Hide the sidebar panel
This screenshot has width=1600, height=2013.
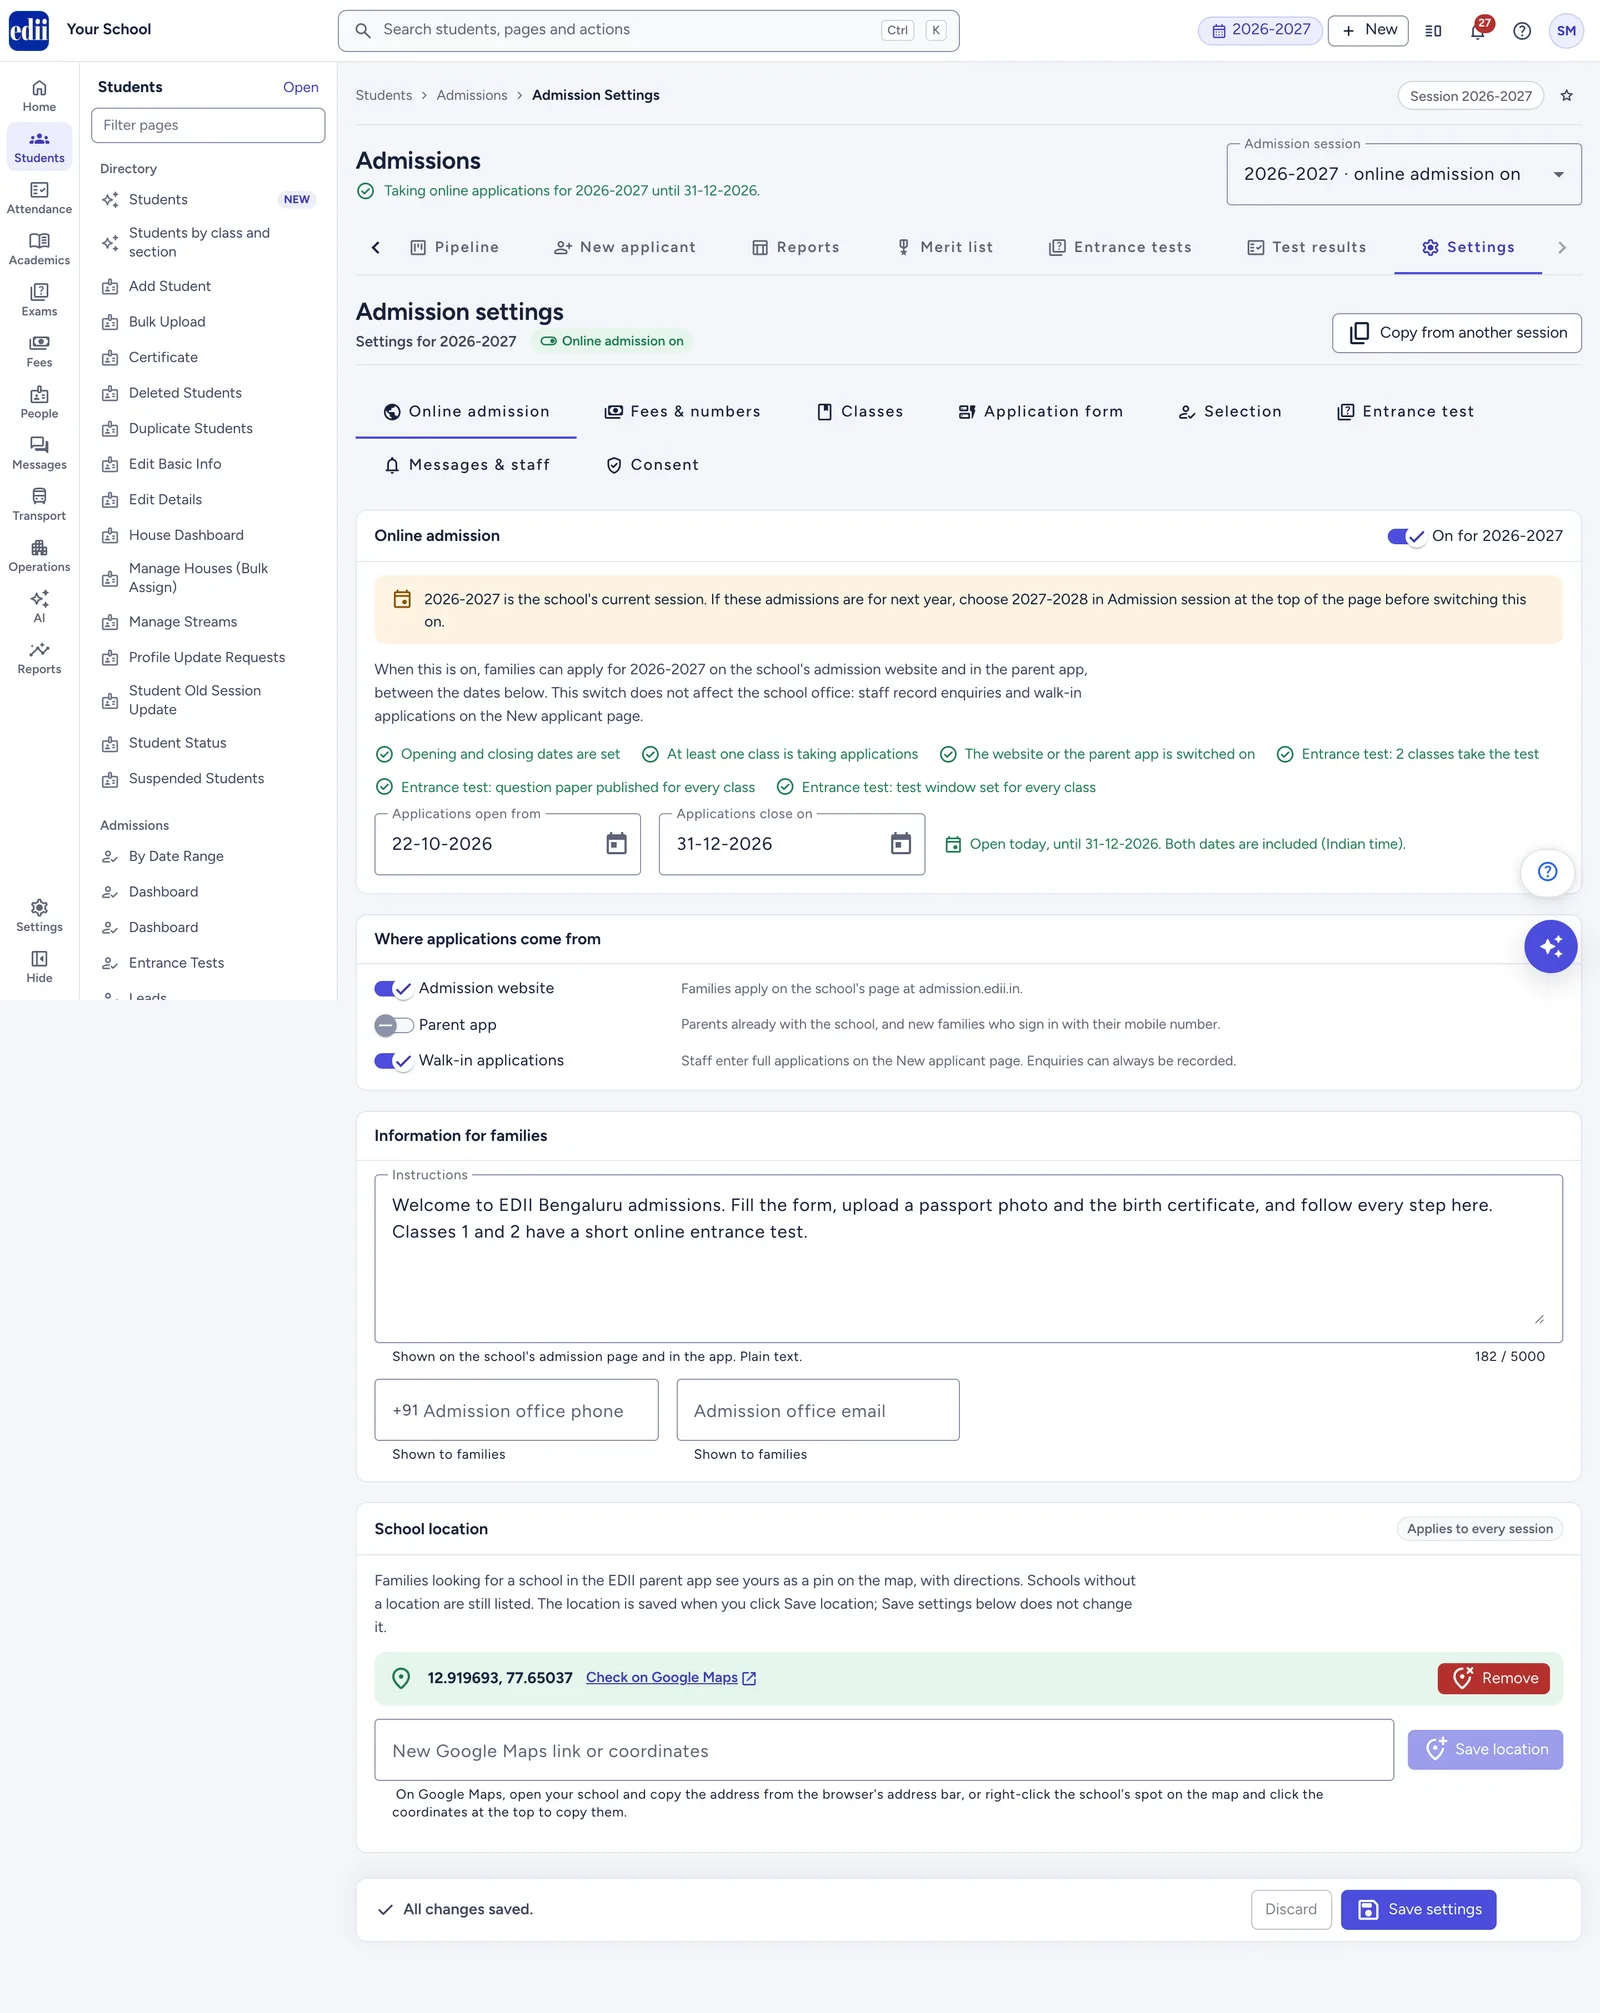pos(39,967)
